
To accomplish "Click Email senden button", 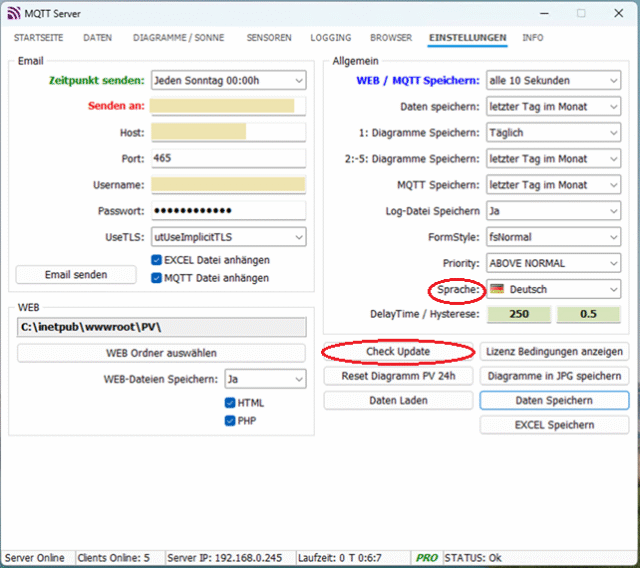I will coord(76,275).
